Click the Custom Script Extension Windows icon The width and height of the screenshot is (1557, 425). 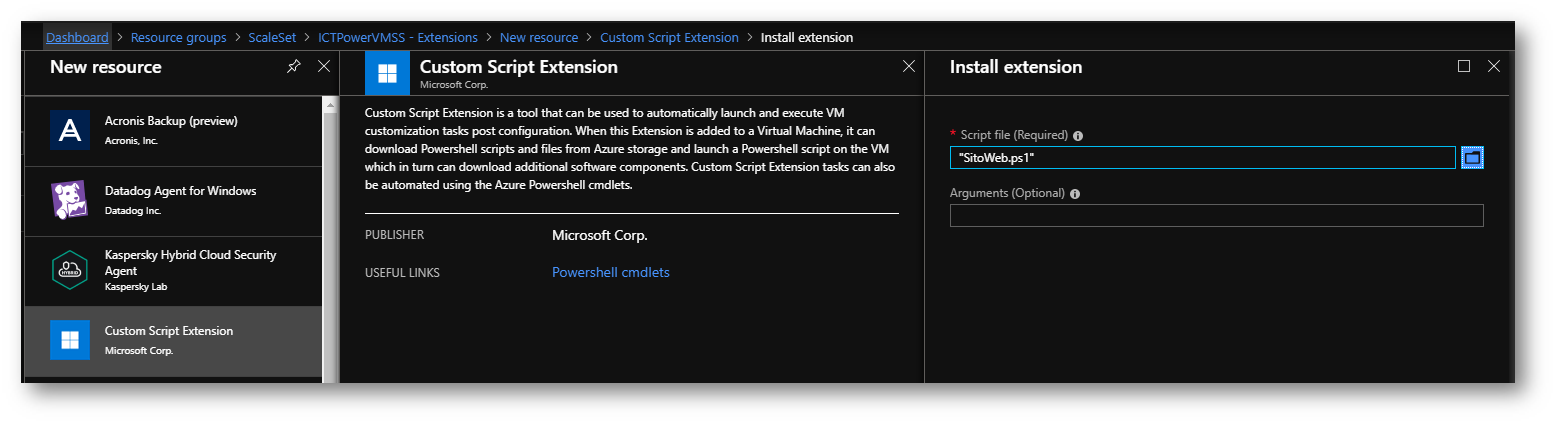coord(70,340)
